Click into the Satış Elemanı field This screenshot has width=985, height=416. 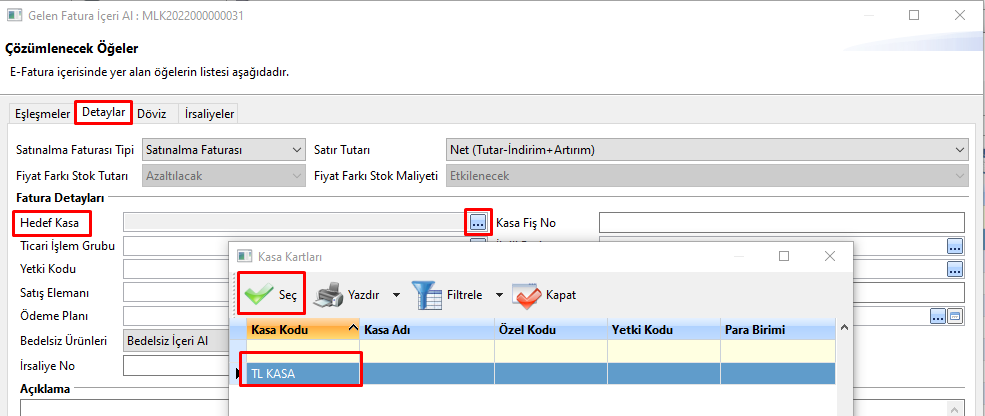[176, 293]
